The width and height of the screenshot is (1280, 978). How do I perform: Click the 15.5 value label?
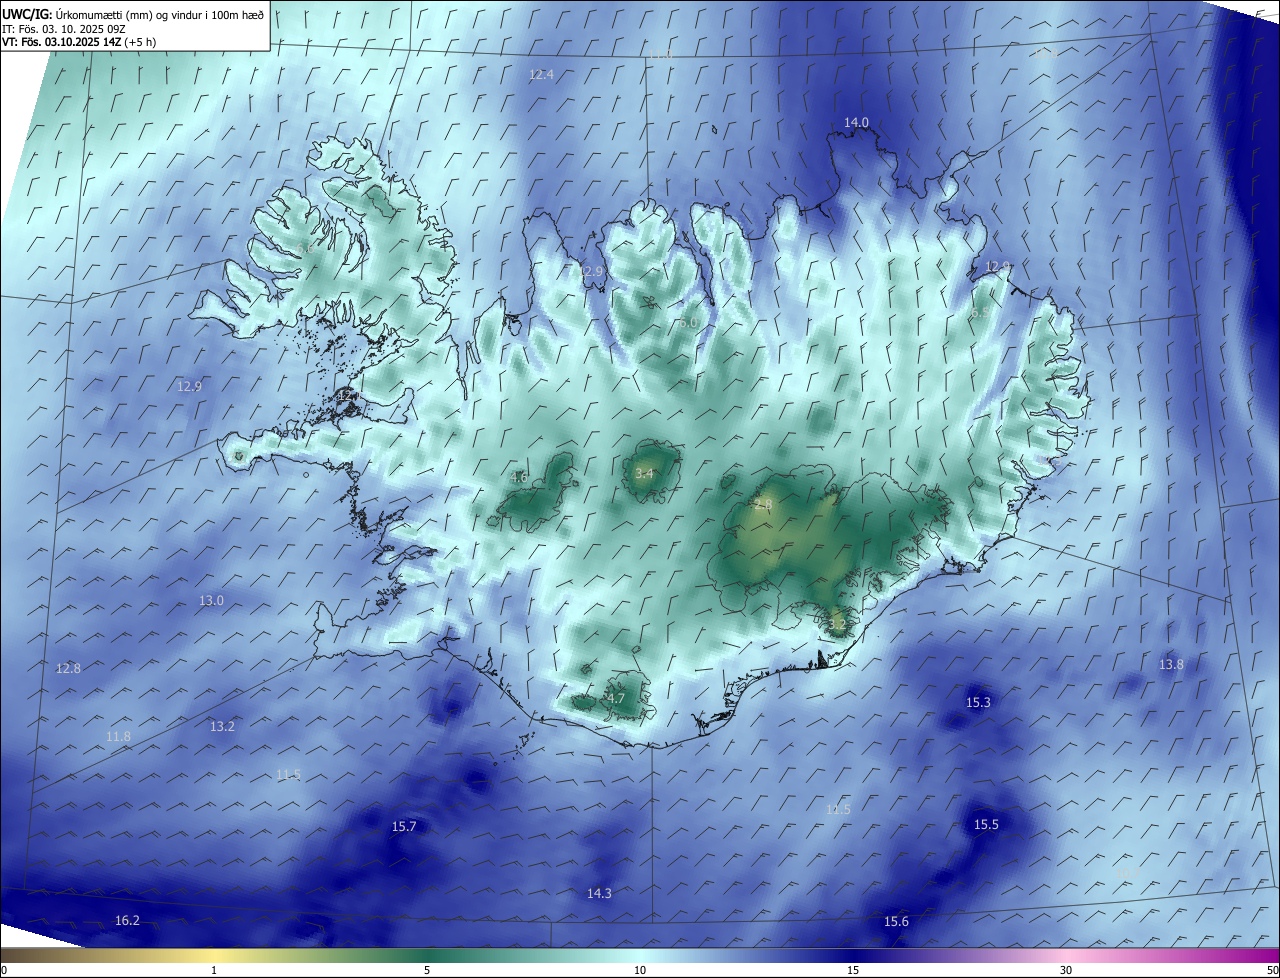986,825
